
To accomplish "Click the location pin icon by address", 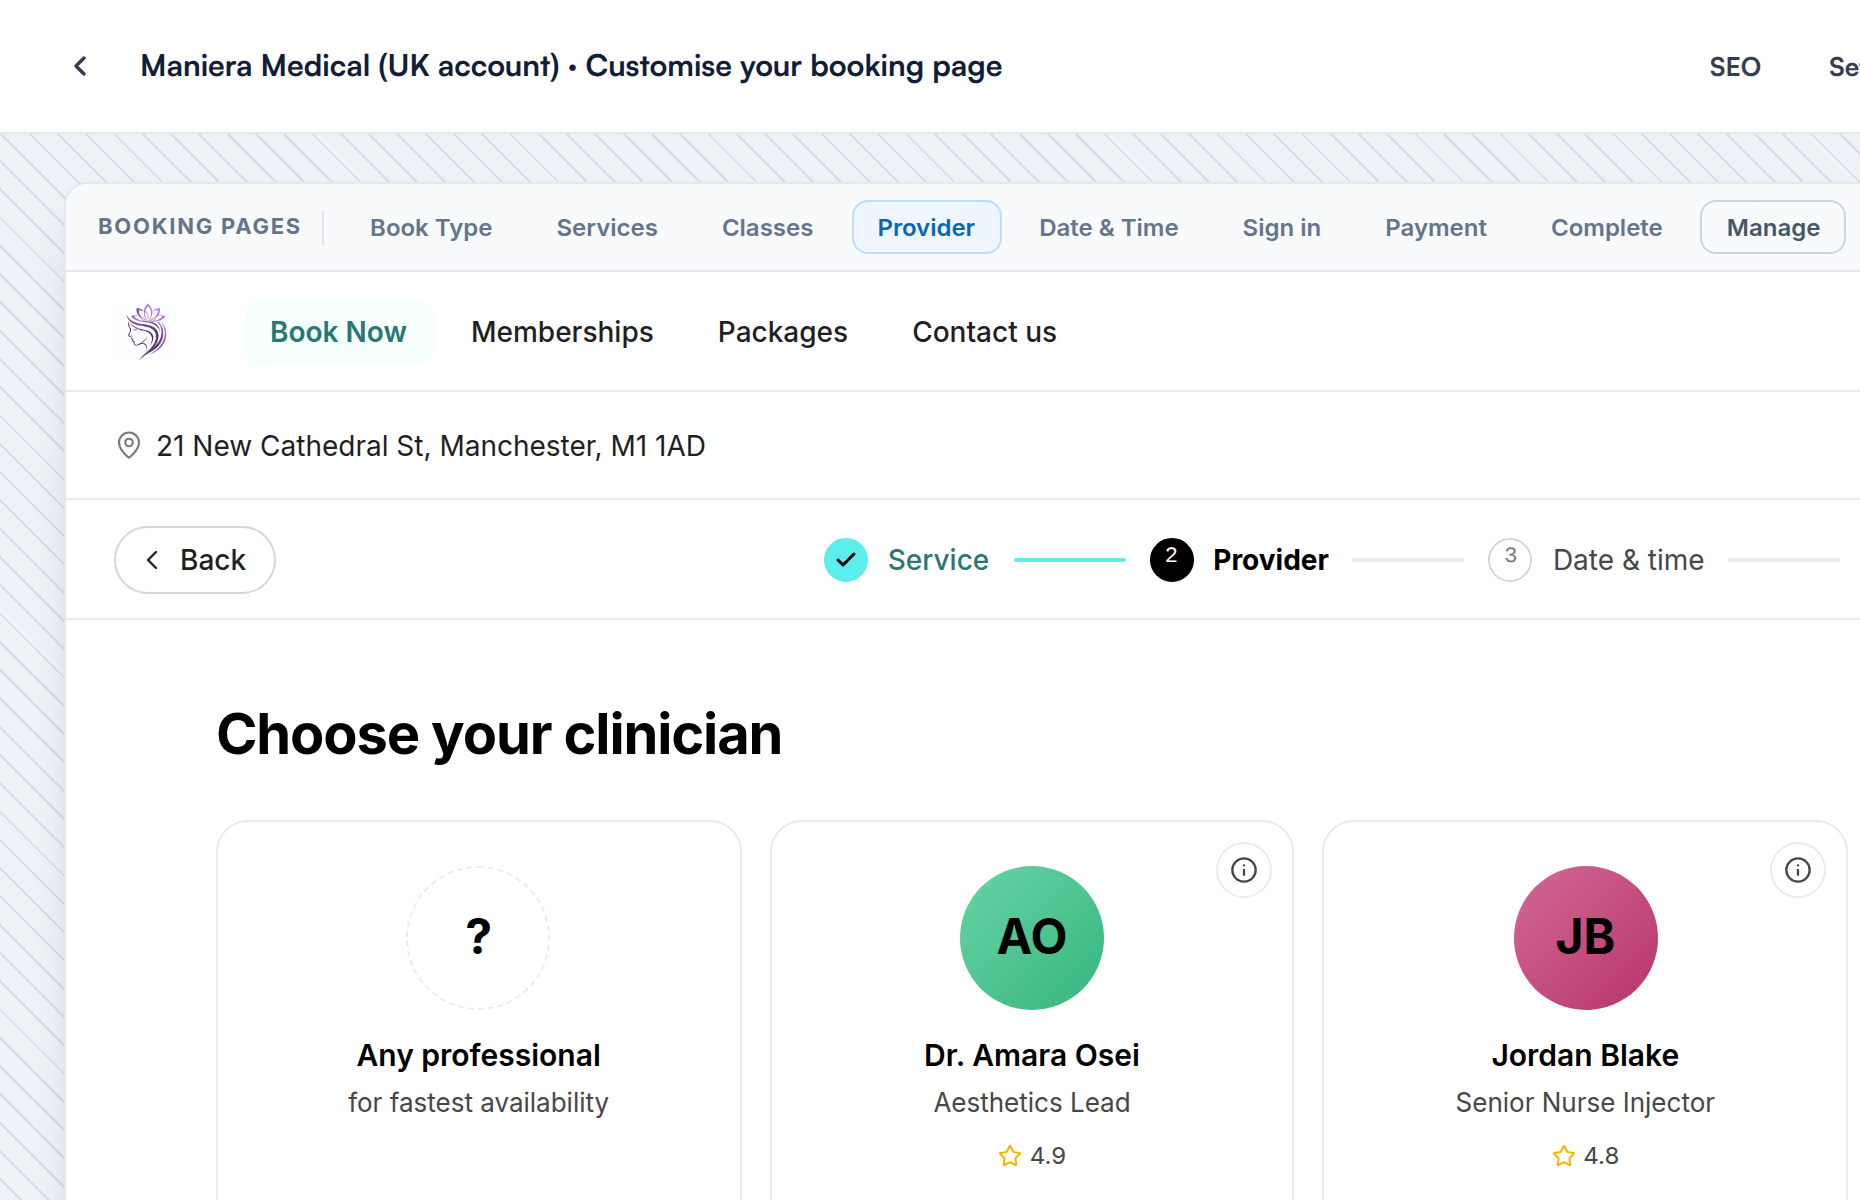I will pyautogui.click(x=129, y=445).
